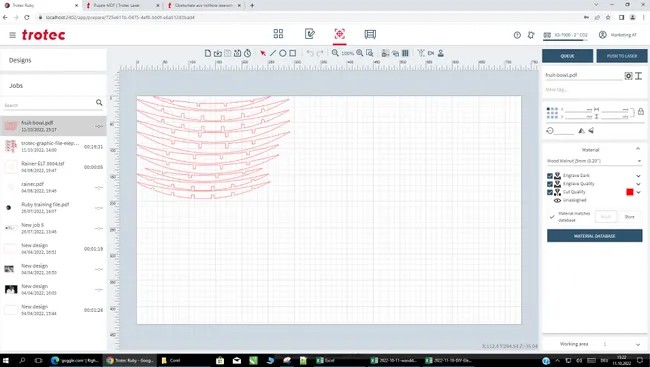Uncheck the Engrave Quality checkbox
The height and width of the screenshot is (367, 650).
pos(550,184)
